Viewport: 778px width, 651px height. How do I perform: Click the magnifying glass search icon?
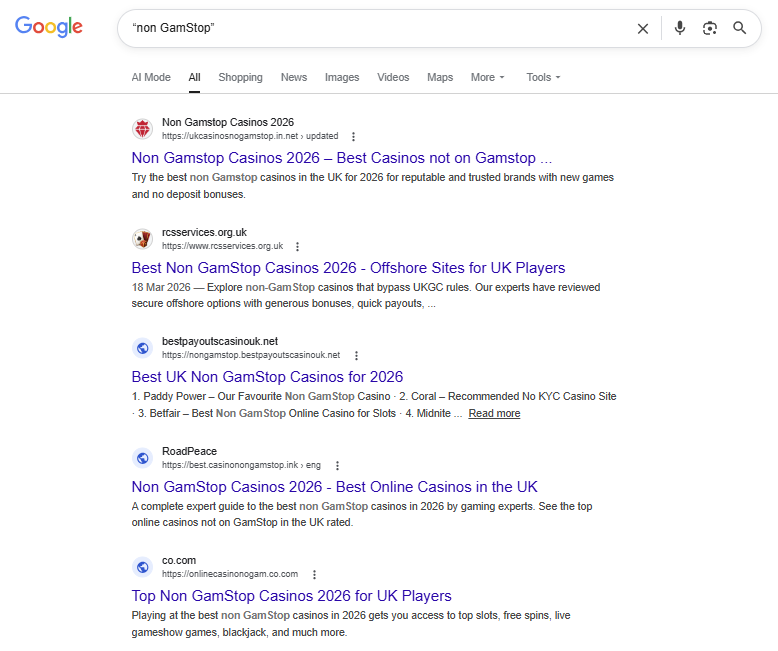tap(740, 28)
